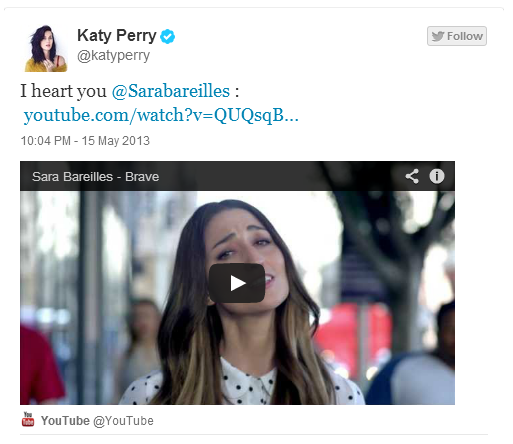Click the 'I heart you' tweet text
This screenshot has width=513, height=444.
63,91
